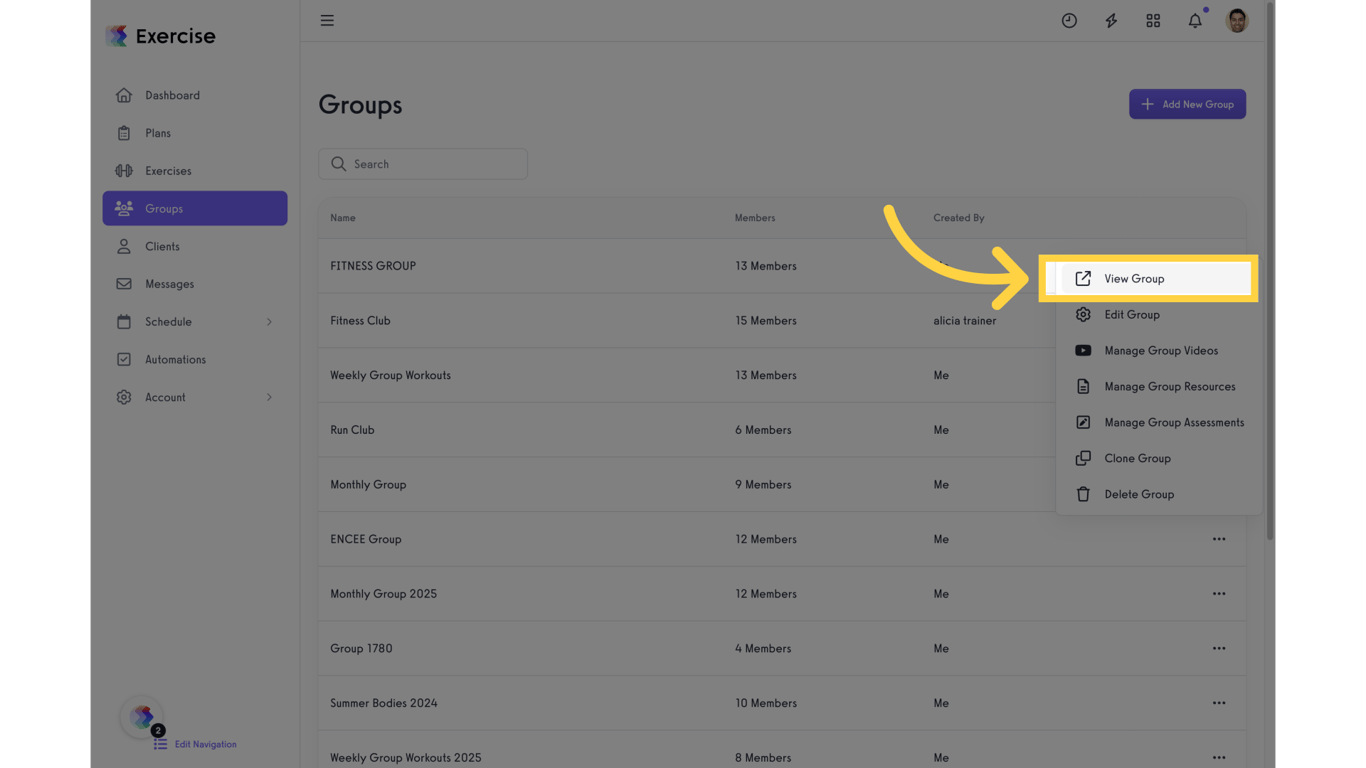The width and height of the screenshot is (1366, 768).
Task: Choose 'Manage Group Assessments' from the menu
Action: click(1174, 422)
